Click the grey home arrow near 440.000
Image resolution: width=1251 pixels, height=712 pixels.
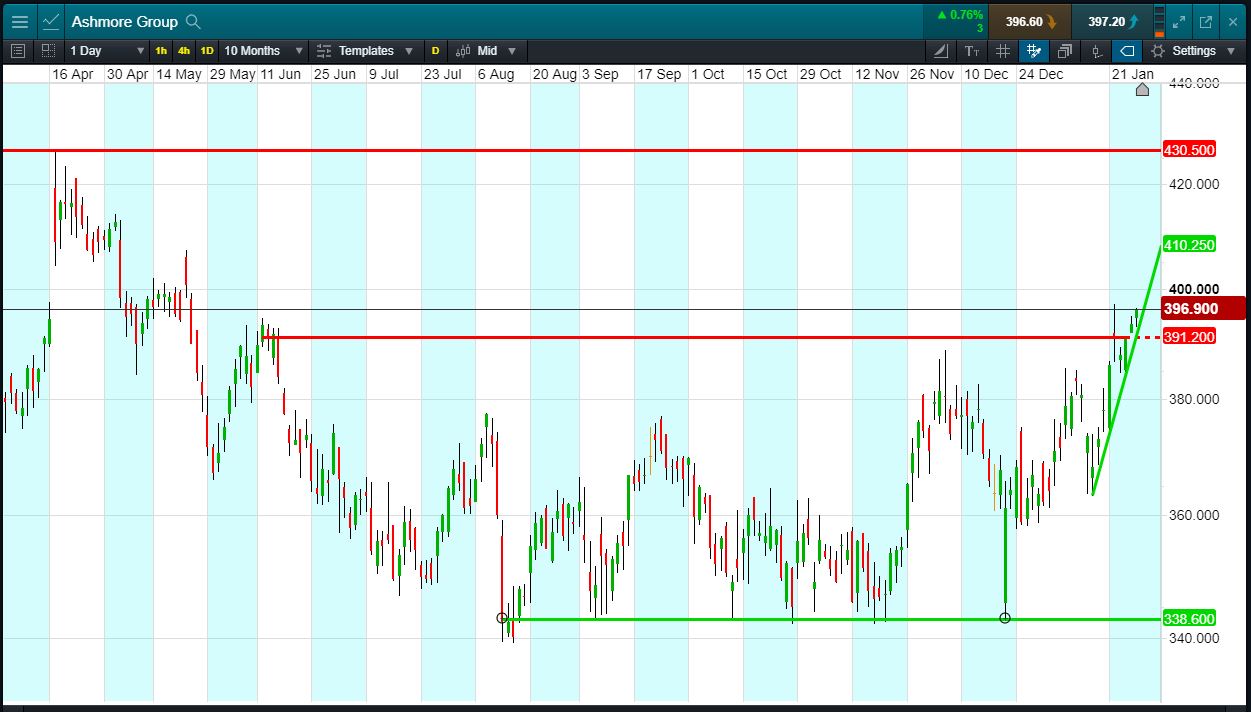tap(1143, 89)
